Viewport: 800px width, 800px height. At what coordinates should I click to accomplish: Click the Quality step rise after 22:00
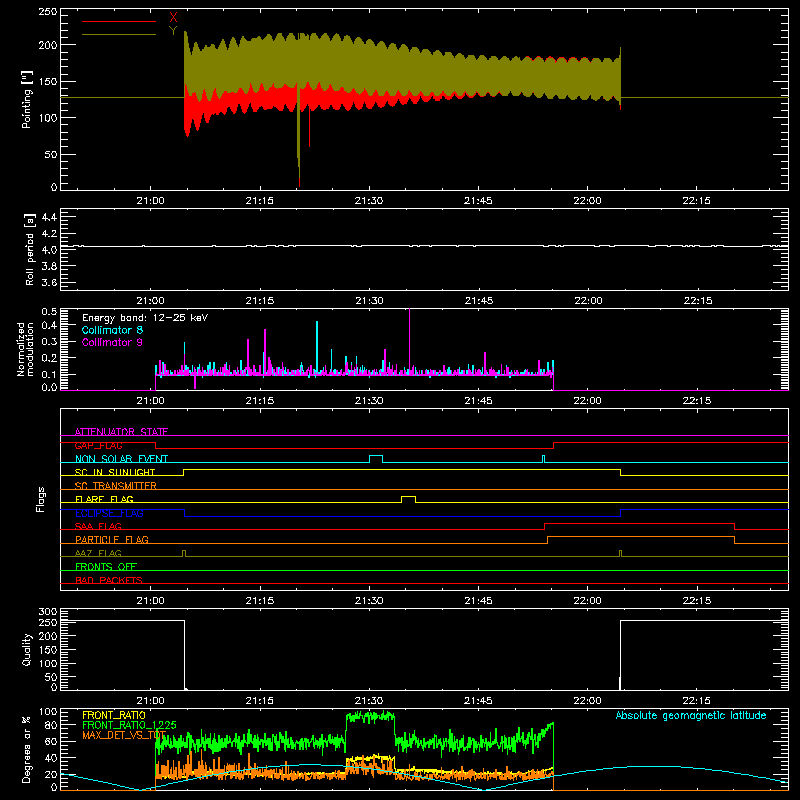(x=620, y=655)
